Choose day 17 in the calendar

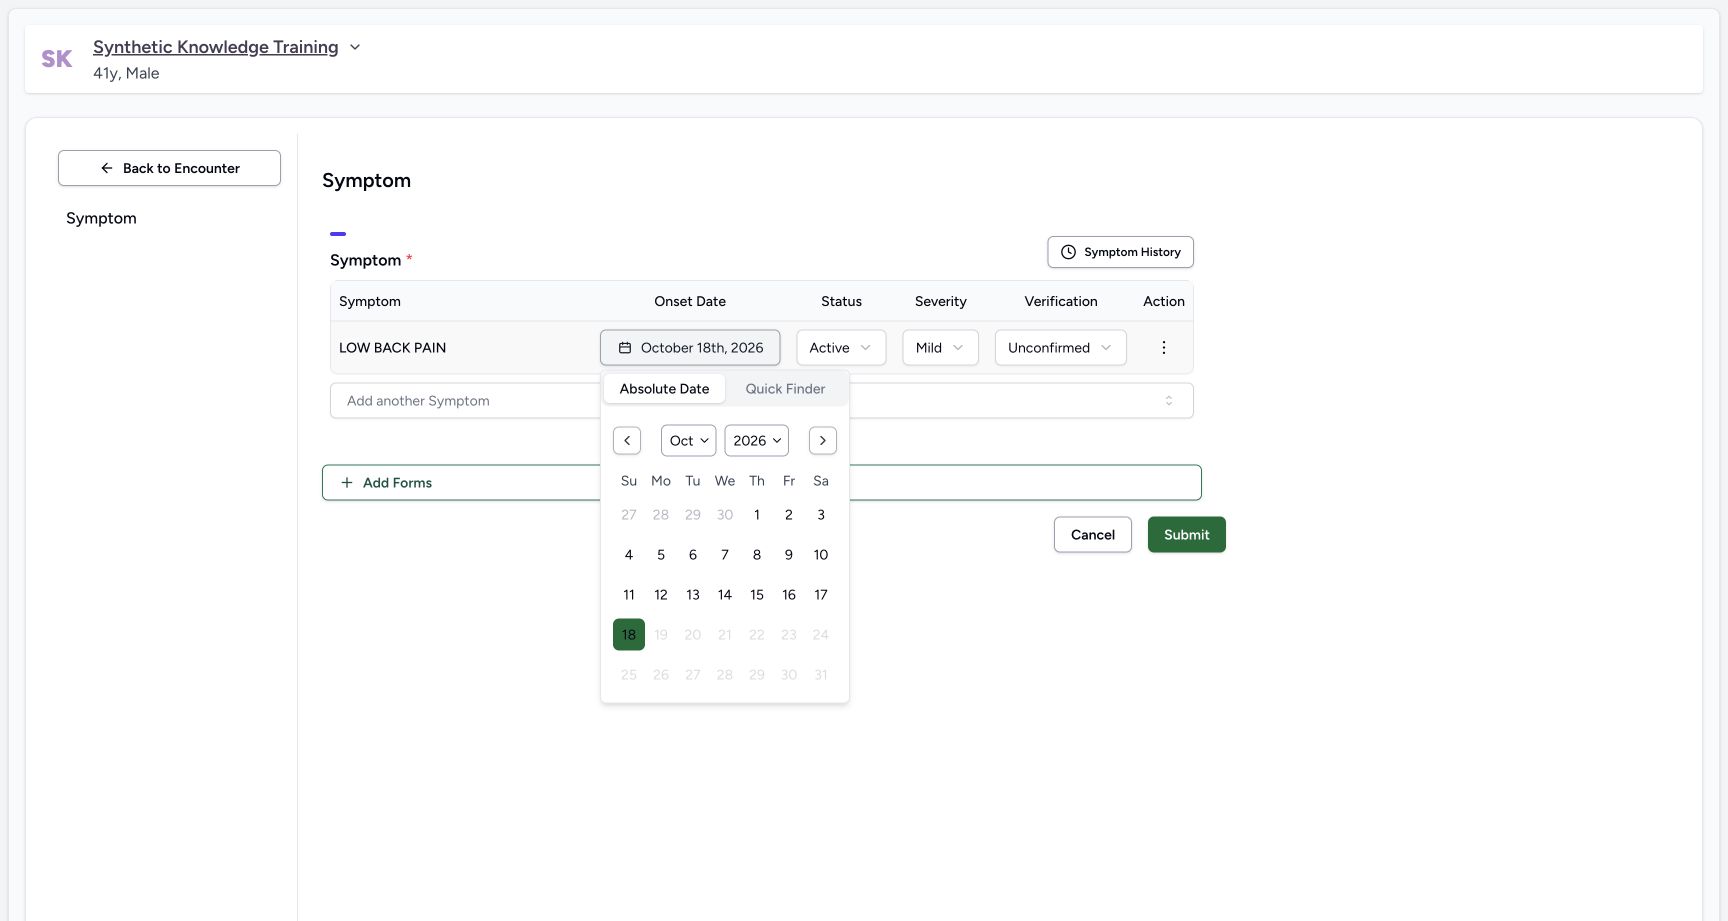click(821, 595)
